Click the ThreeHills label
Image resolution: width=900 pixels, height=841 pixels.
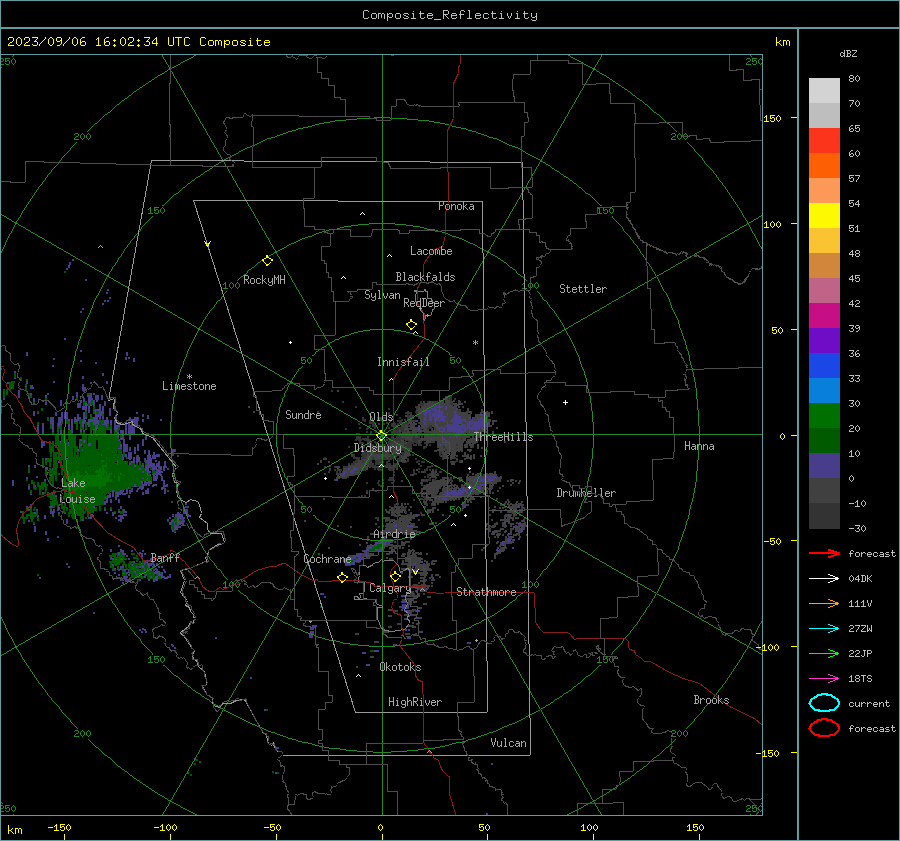coord(503,437)
